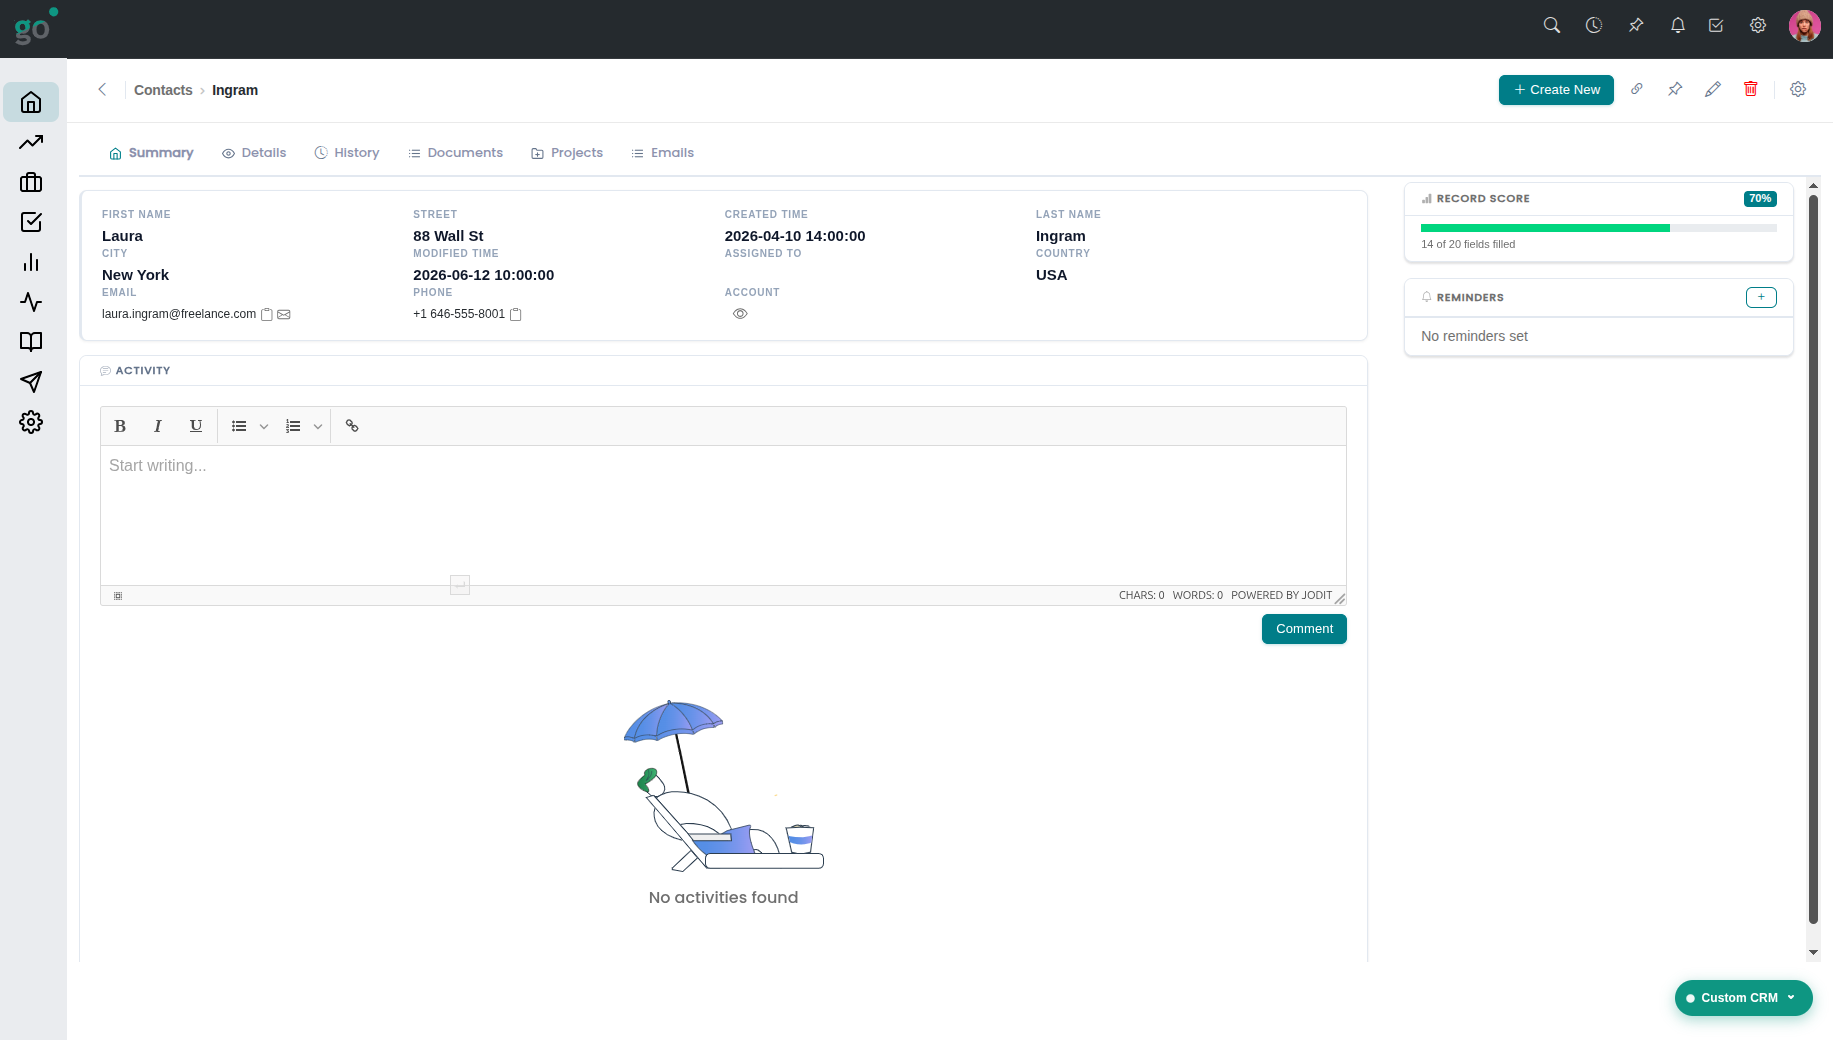Select the Home icon in sidebar
Viewport: 1833px width, 1040px height.
[31, 102]
